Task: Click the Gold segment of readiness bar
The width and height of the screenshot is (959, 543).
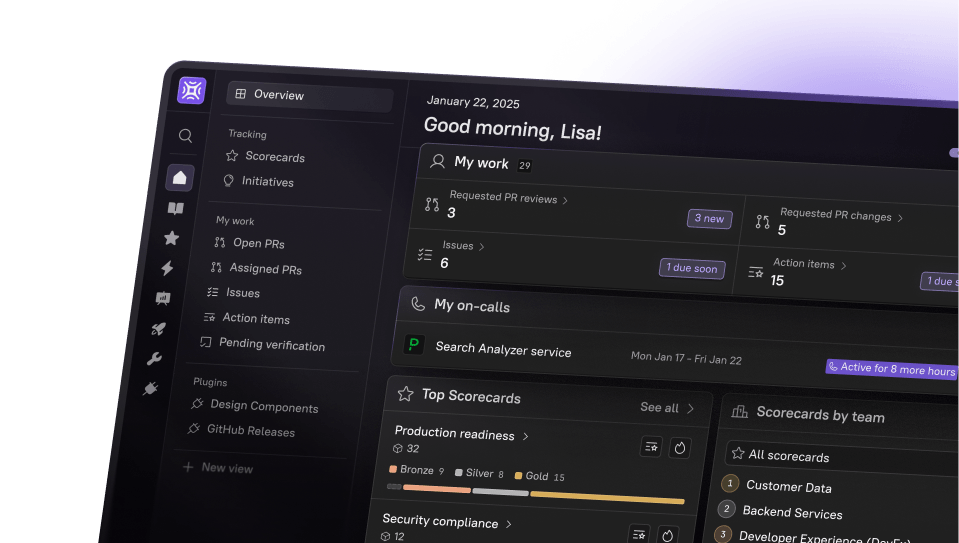Action: [607, 498]
